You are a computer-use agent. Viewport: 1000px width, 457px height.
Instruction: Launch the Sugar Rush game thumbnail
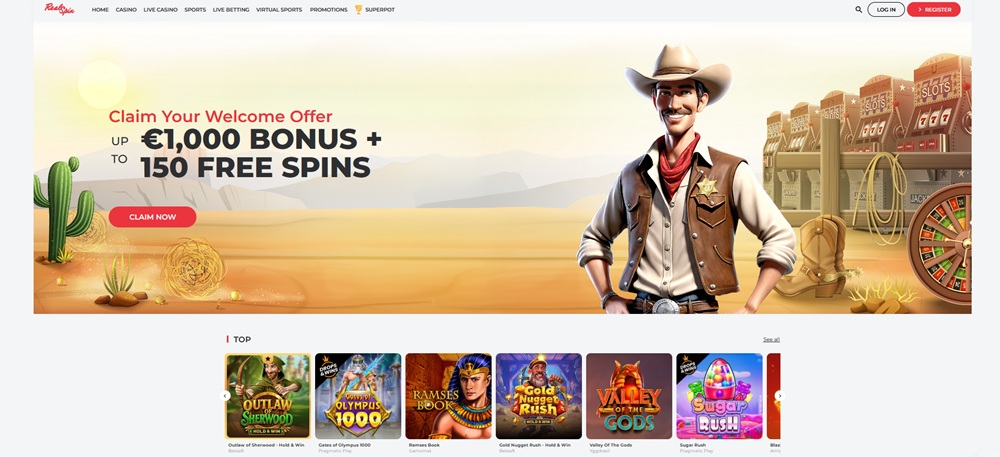pyautogui.click(x=719, y=396)
